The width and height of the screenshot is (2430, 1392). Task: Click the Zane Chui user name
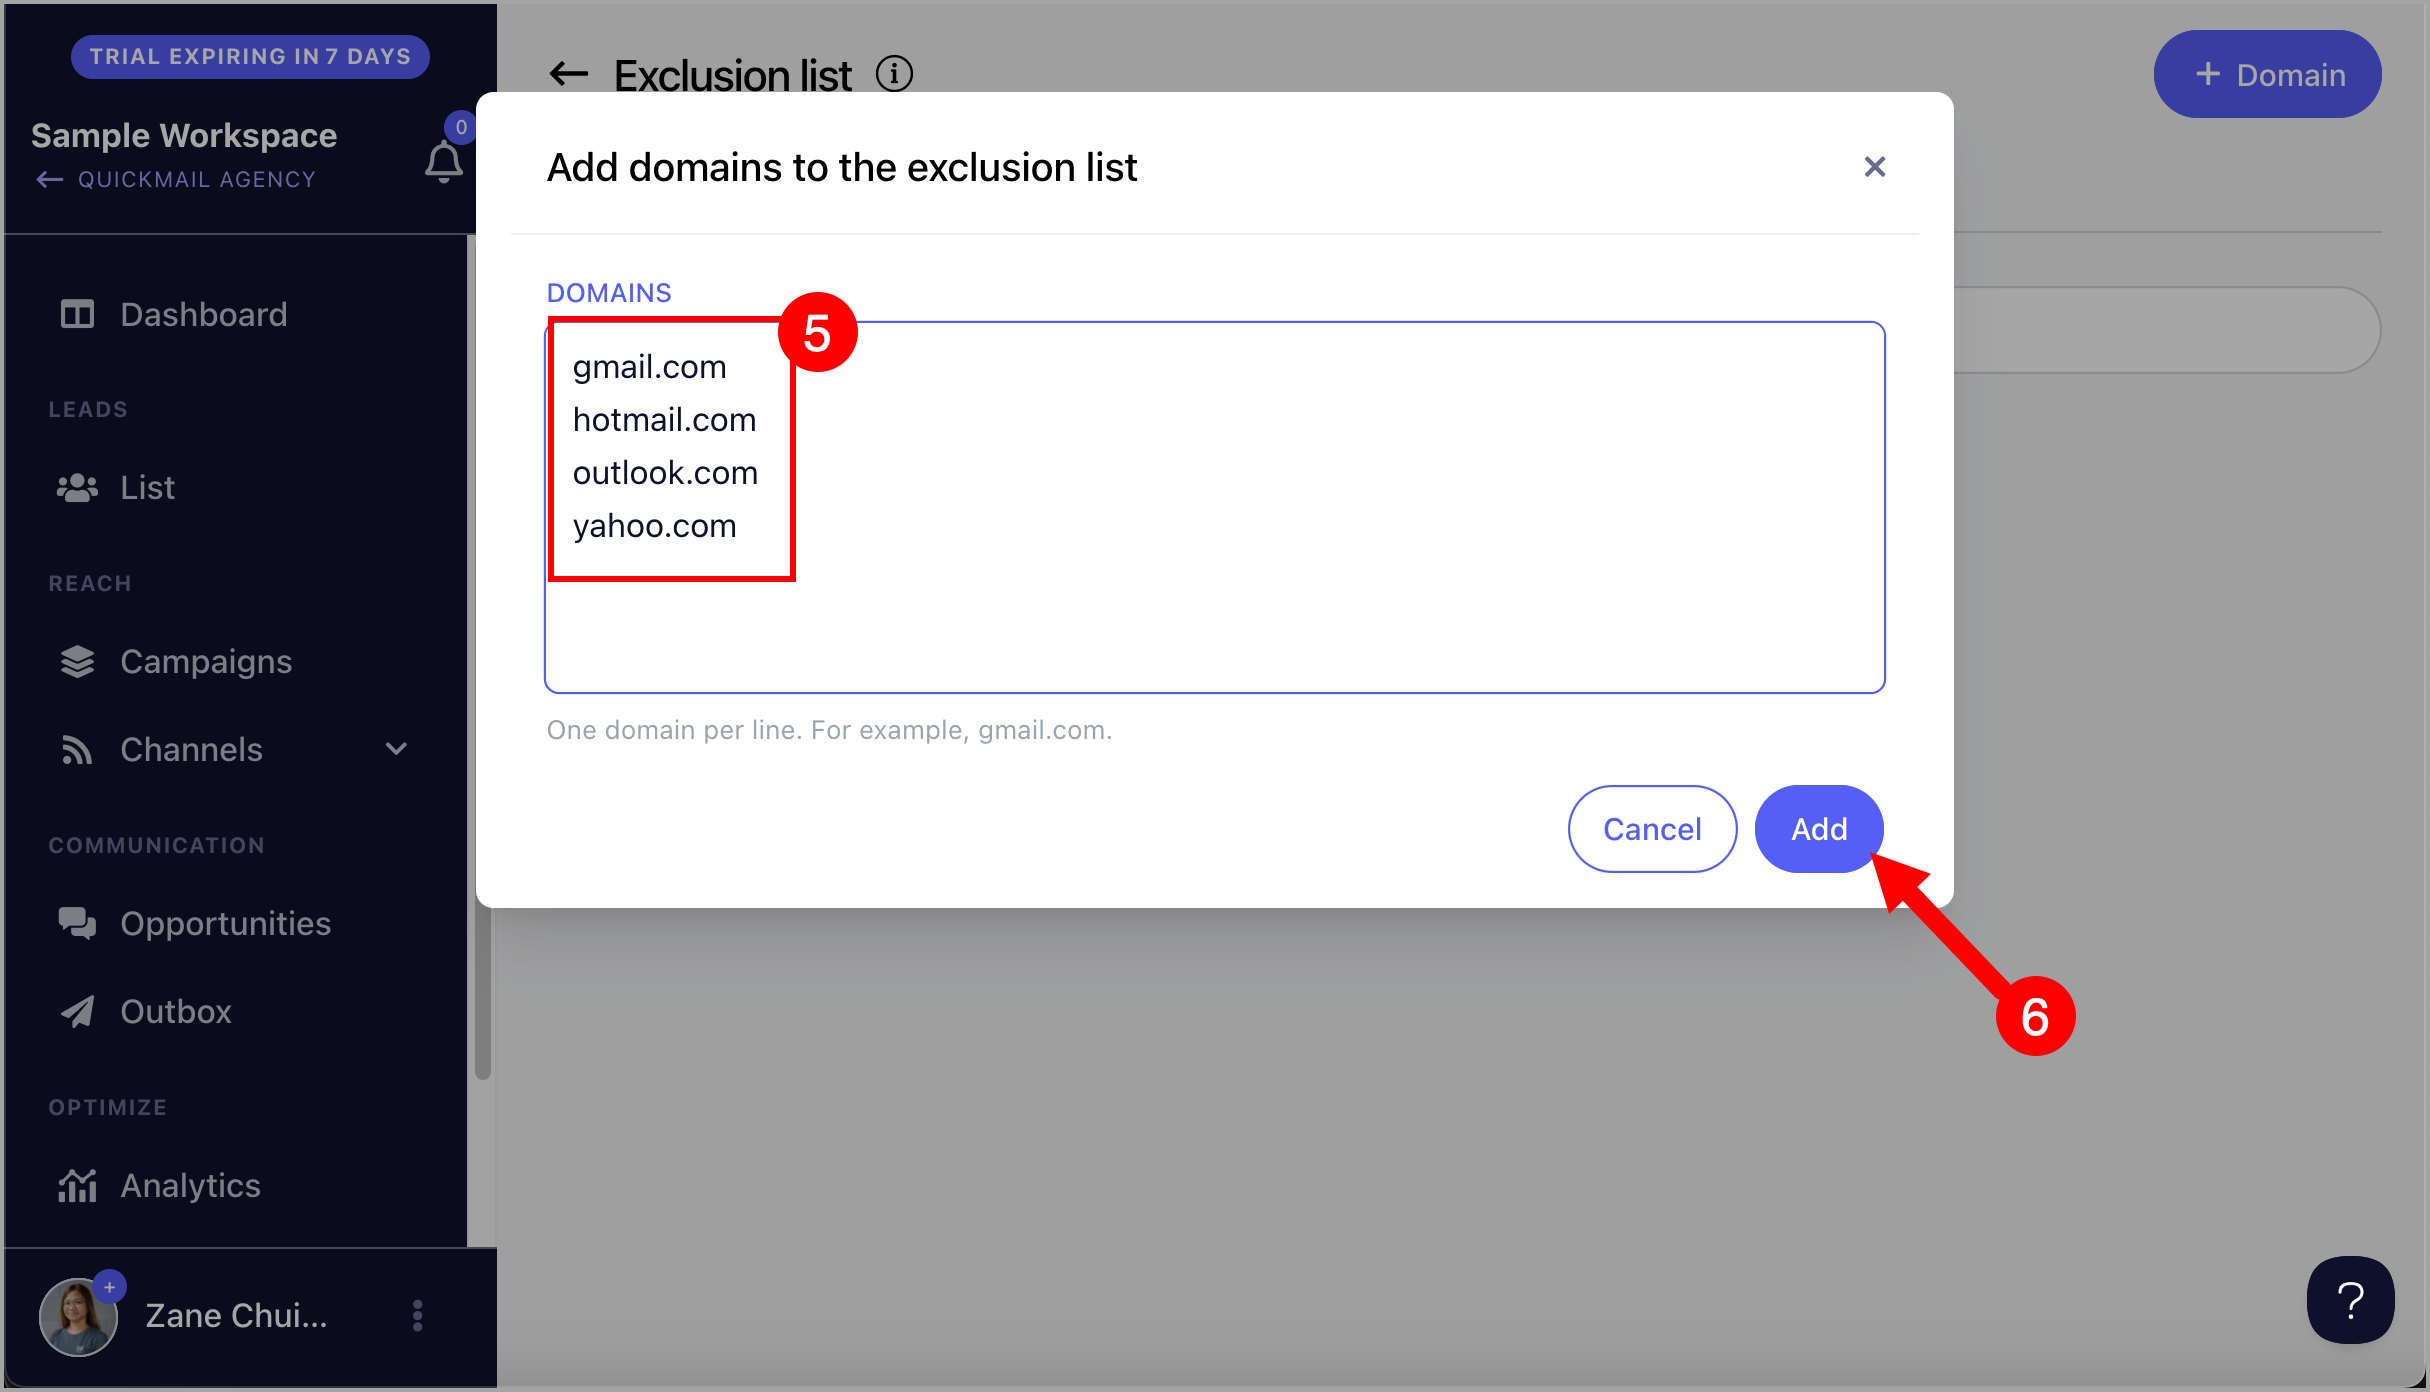236,1316
